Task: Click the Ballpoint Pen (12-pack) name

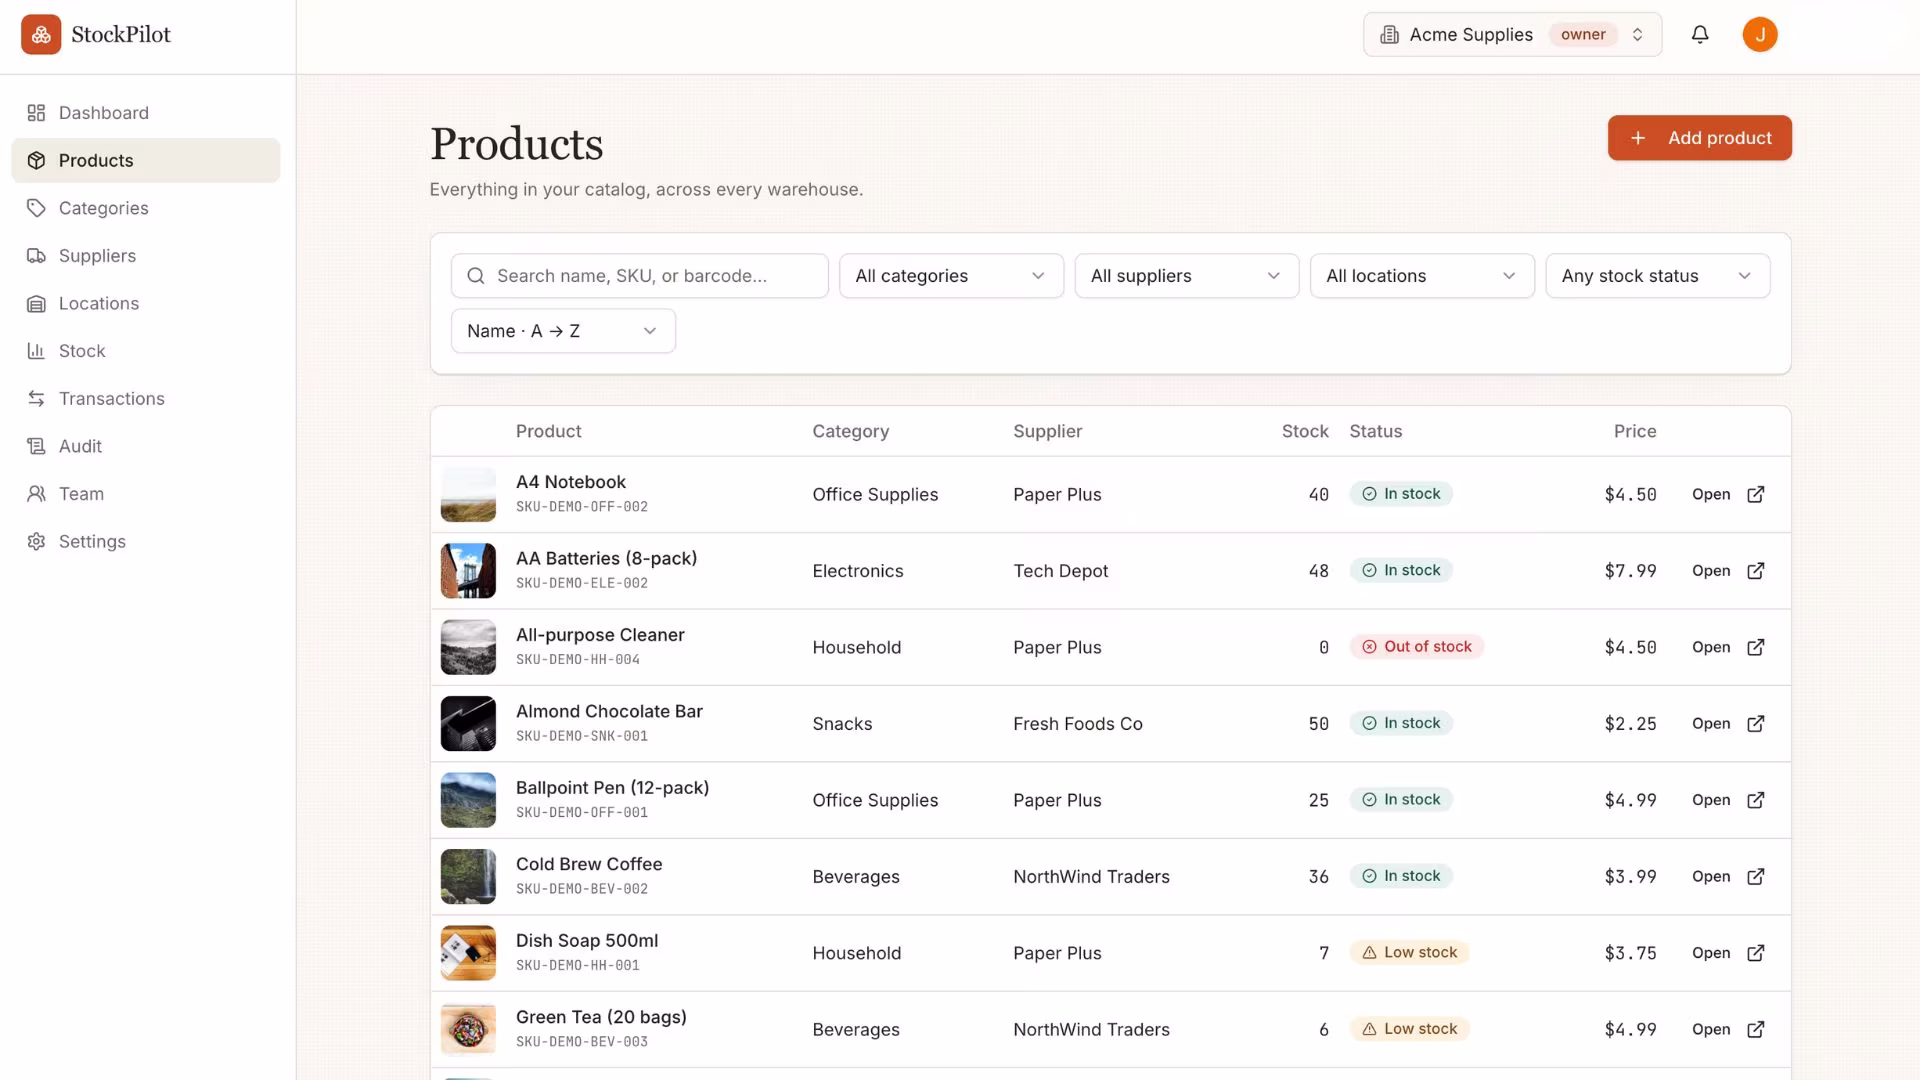Action: click(x=612, y=788)
